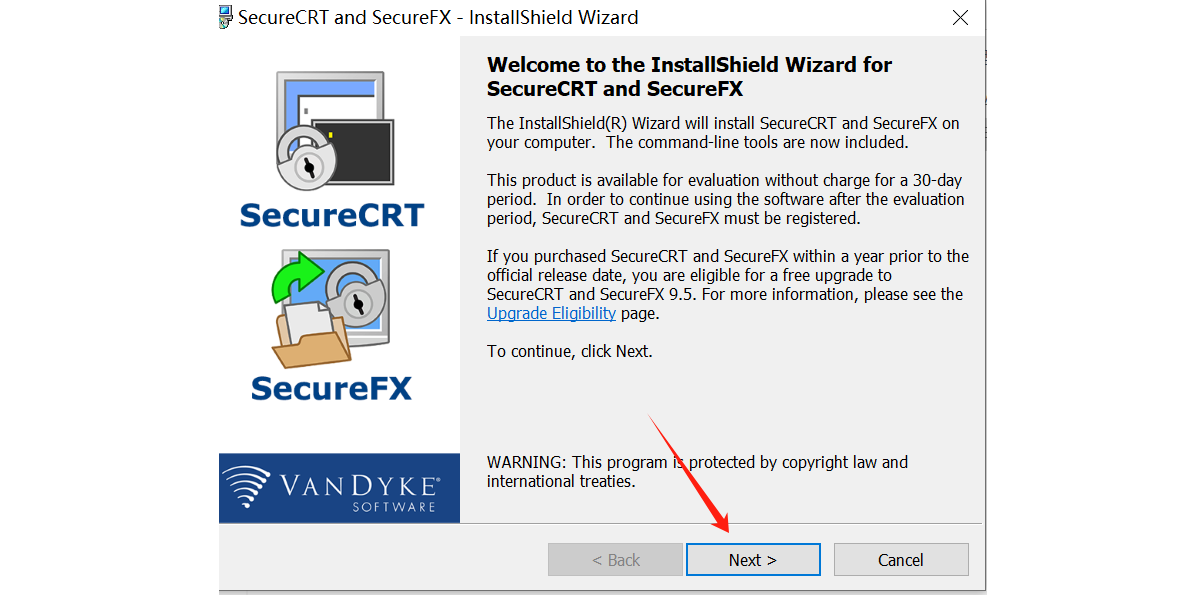This screenshot has height=595, width=1178.
Task: Open the Upgrade Eligibility link
Action: pyautogui.click(x=551, y=313)
